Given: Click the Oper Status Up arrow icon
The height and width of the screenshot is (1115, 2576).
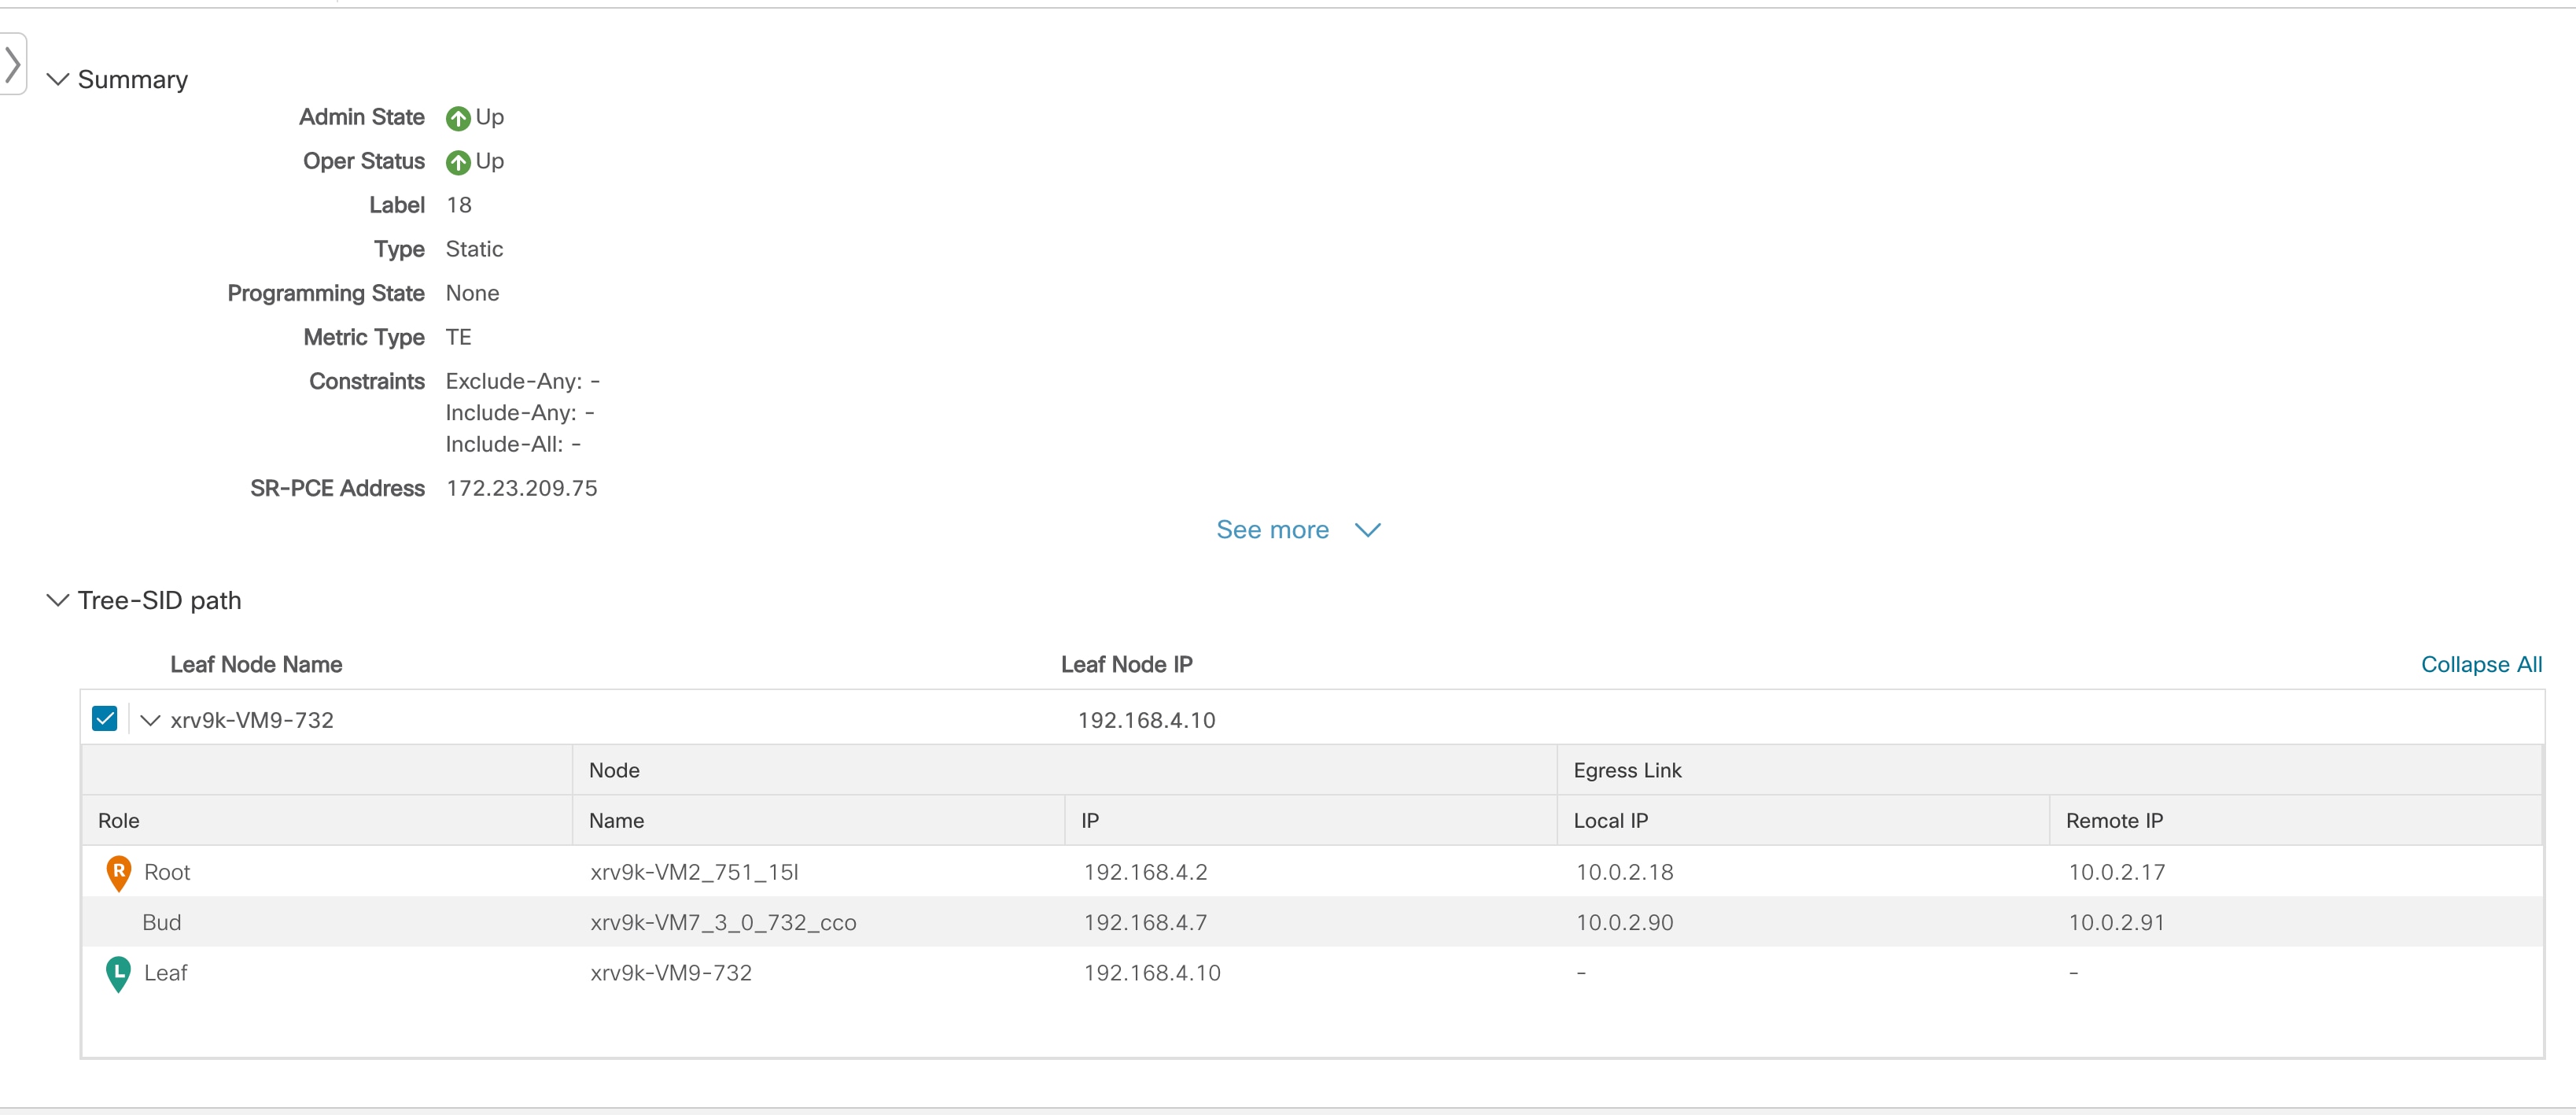Looking at the screenshot, I should (x=458, y=161).
